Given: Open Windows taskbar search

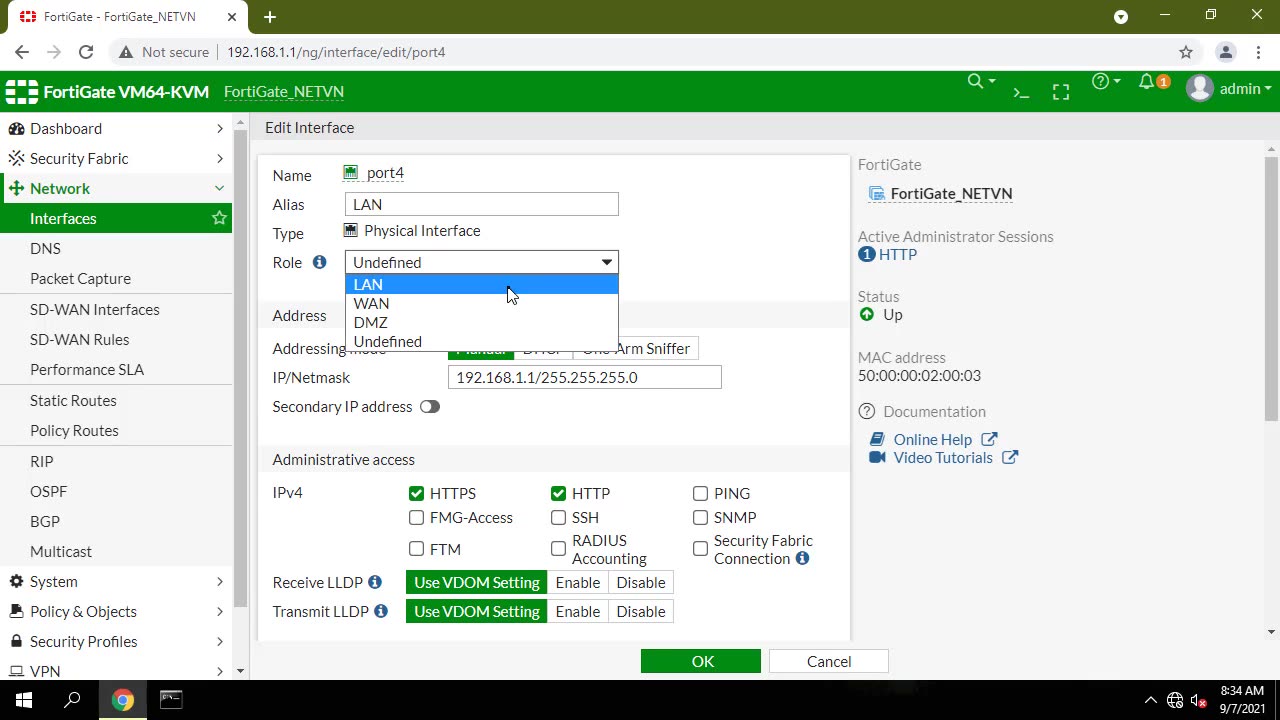Looking at the screenshot, I should (x=72, y=700).
